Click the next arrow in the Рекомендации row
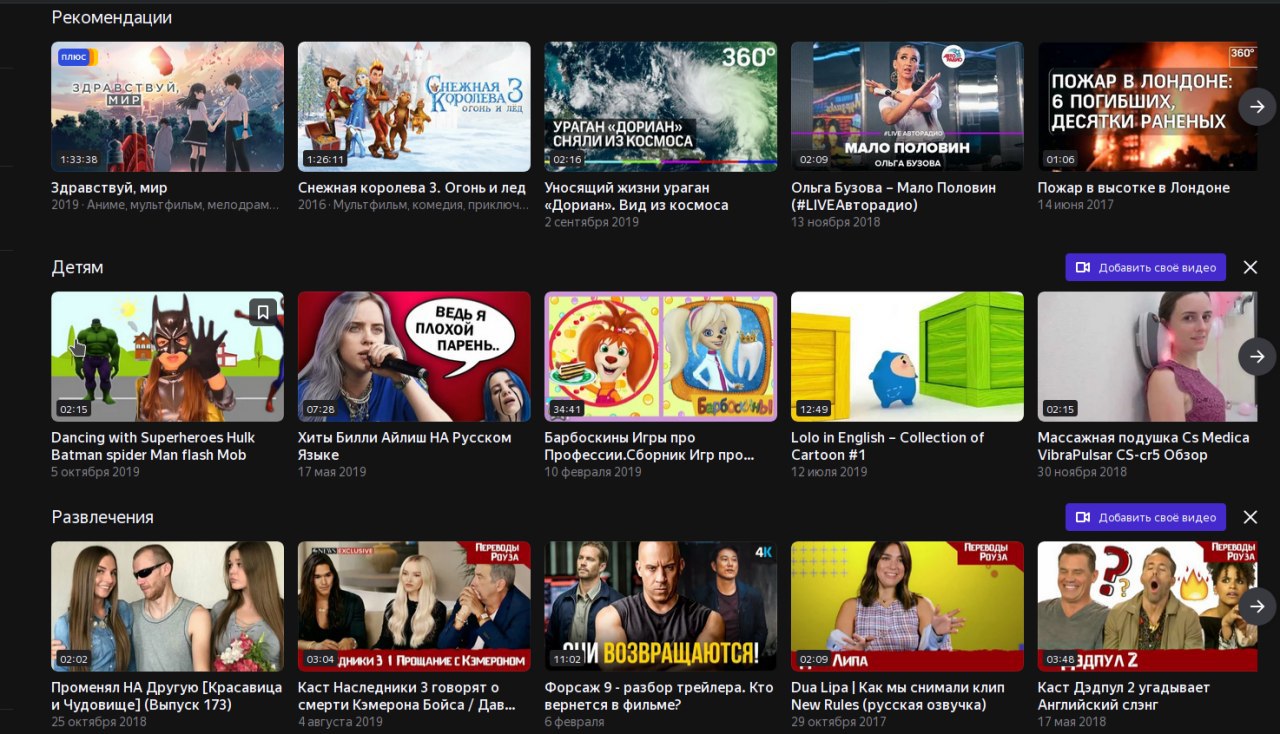Screen dimensions: 1280x734 point(1257,106)
